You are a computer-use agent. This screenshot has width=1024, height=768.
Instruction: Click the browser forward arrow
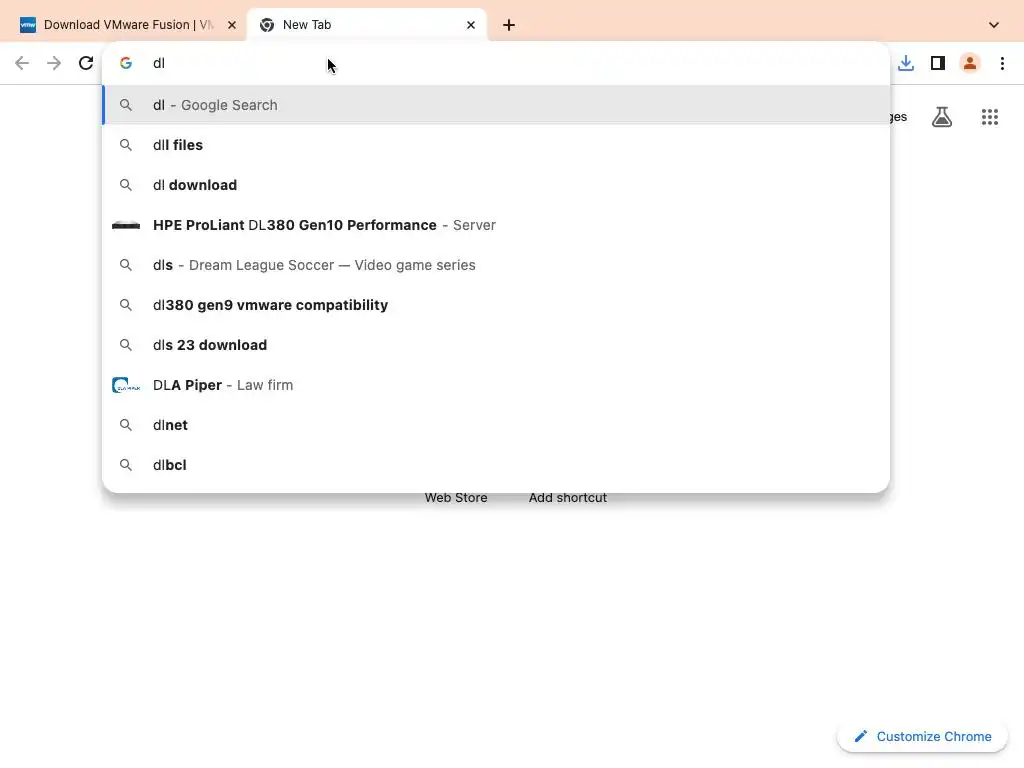click(x=54, y=63)
